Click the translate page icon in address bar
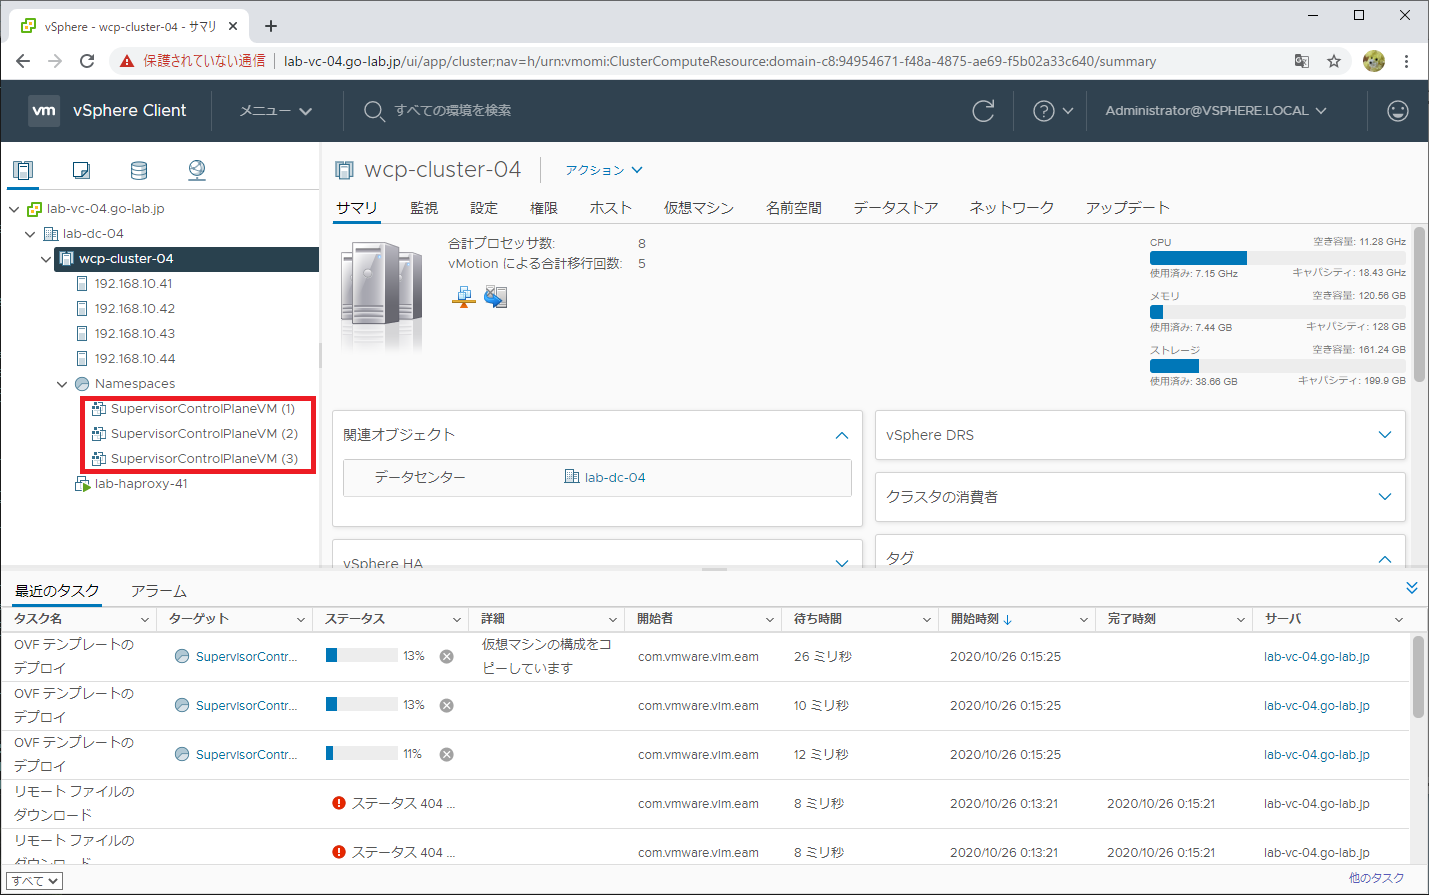Image resolution: width=1429 pixels, height=895 pixels. tap(1302, 61)
